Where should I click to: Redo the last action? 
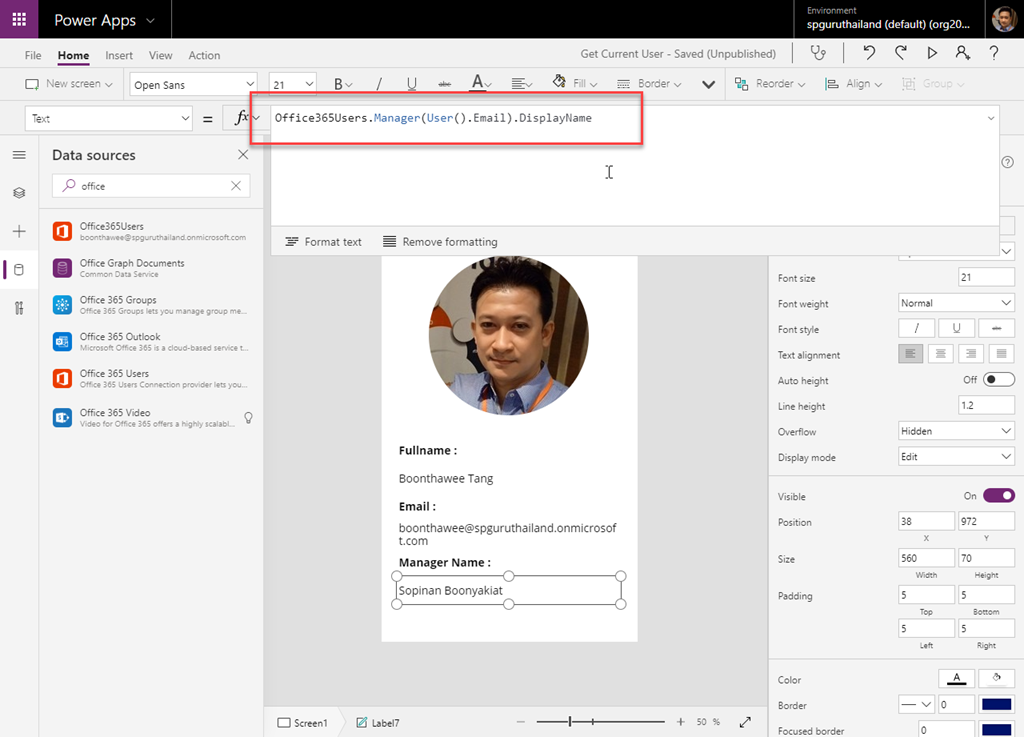pyautogui.click(x=901, y=53)
